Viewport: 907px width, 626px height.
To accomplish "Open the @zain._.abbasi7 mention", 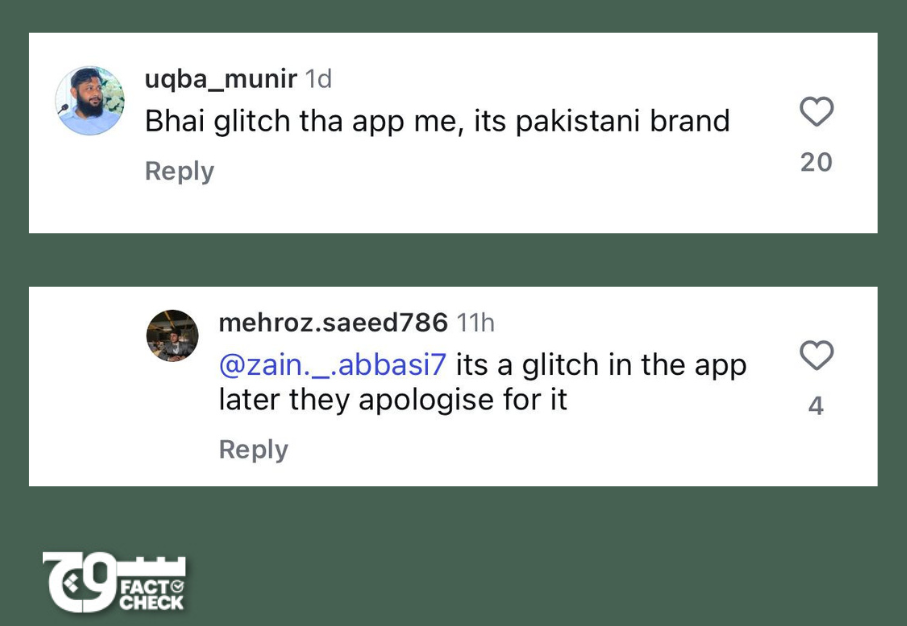I will tap(333, 366).
